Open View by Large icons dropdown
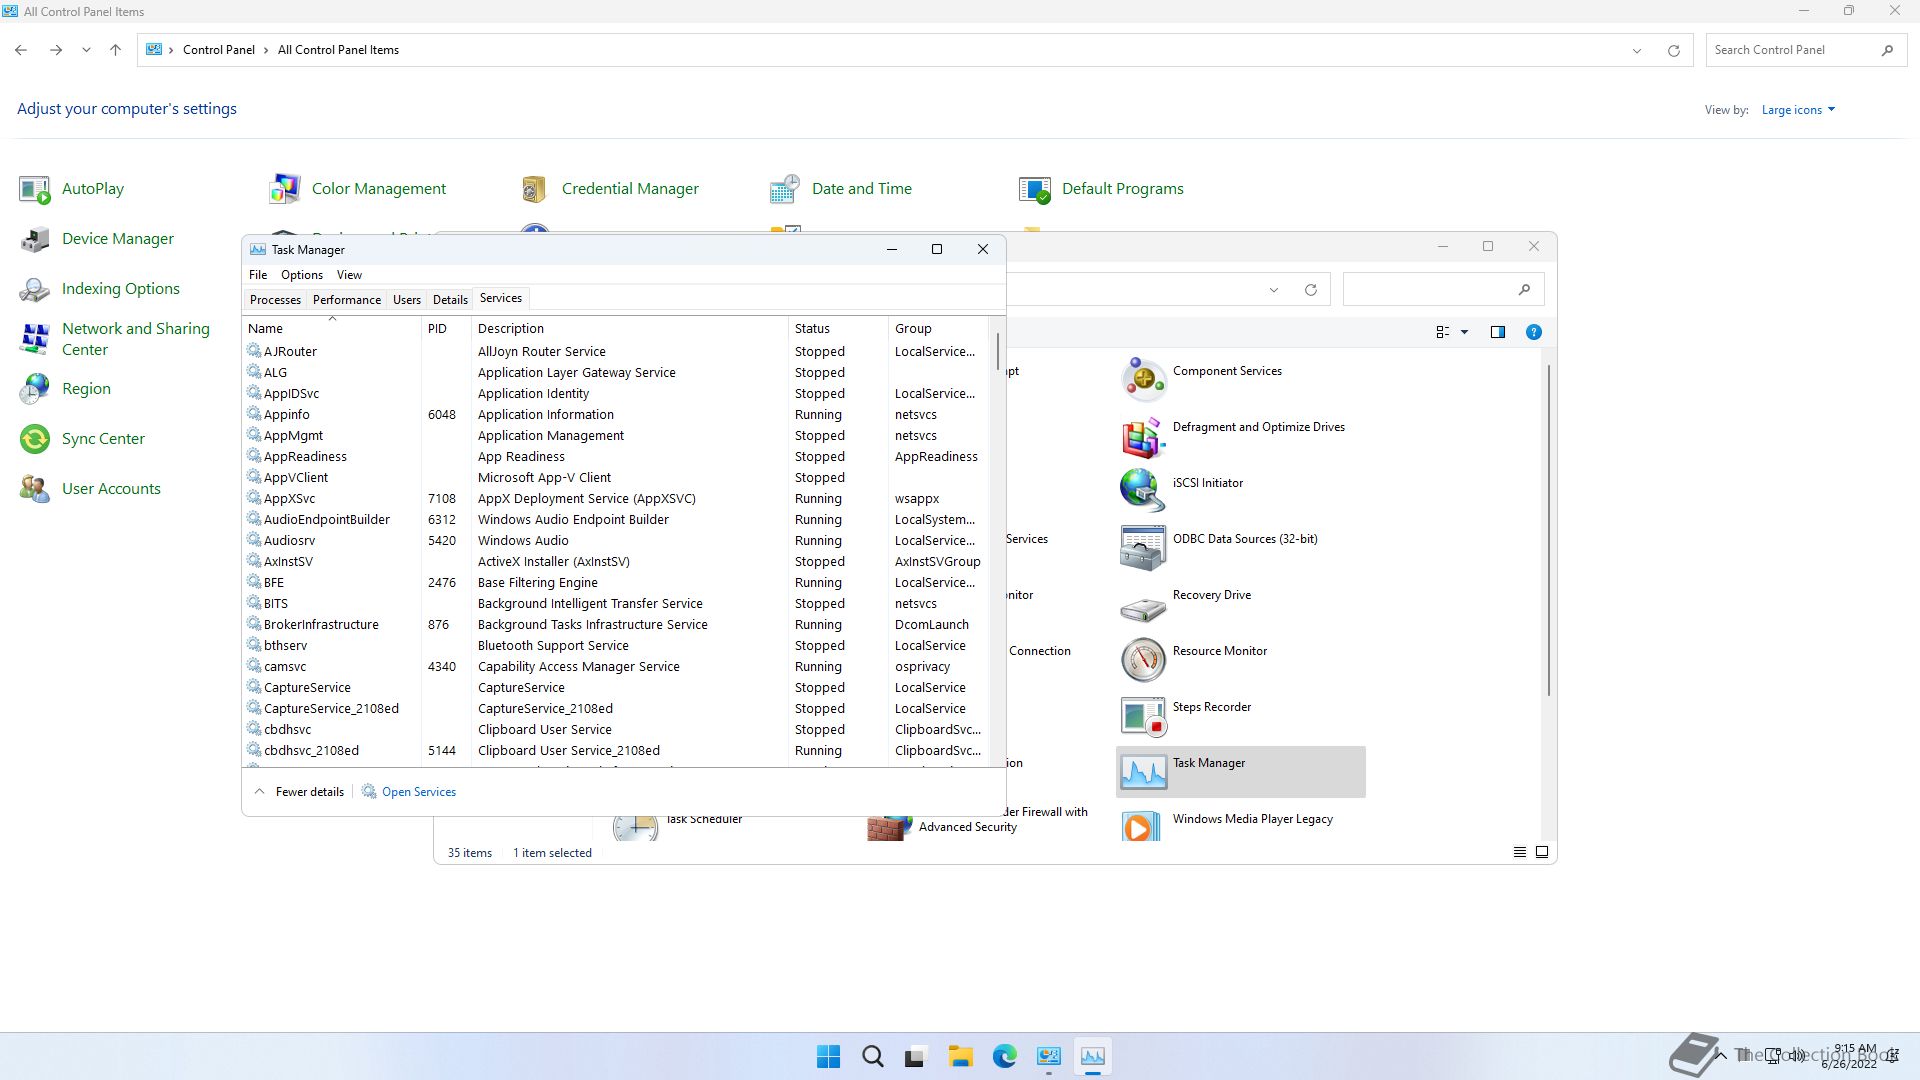Screen dimensions: 1920x1080 (x=1798, y=110)
